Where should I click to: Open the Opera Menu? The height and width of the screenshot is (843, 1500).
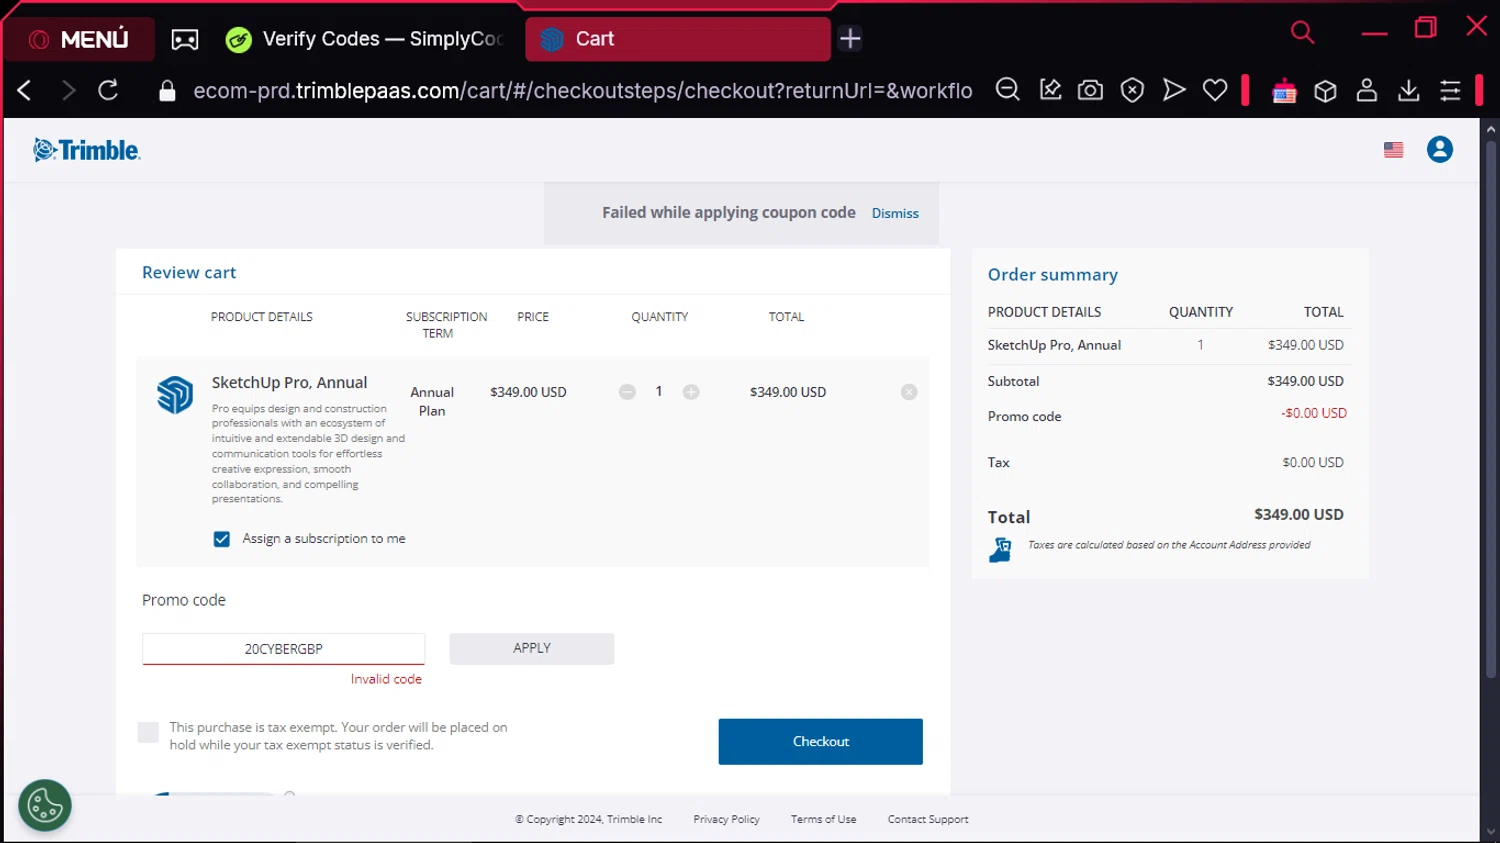(x=80, y=39)
